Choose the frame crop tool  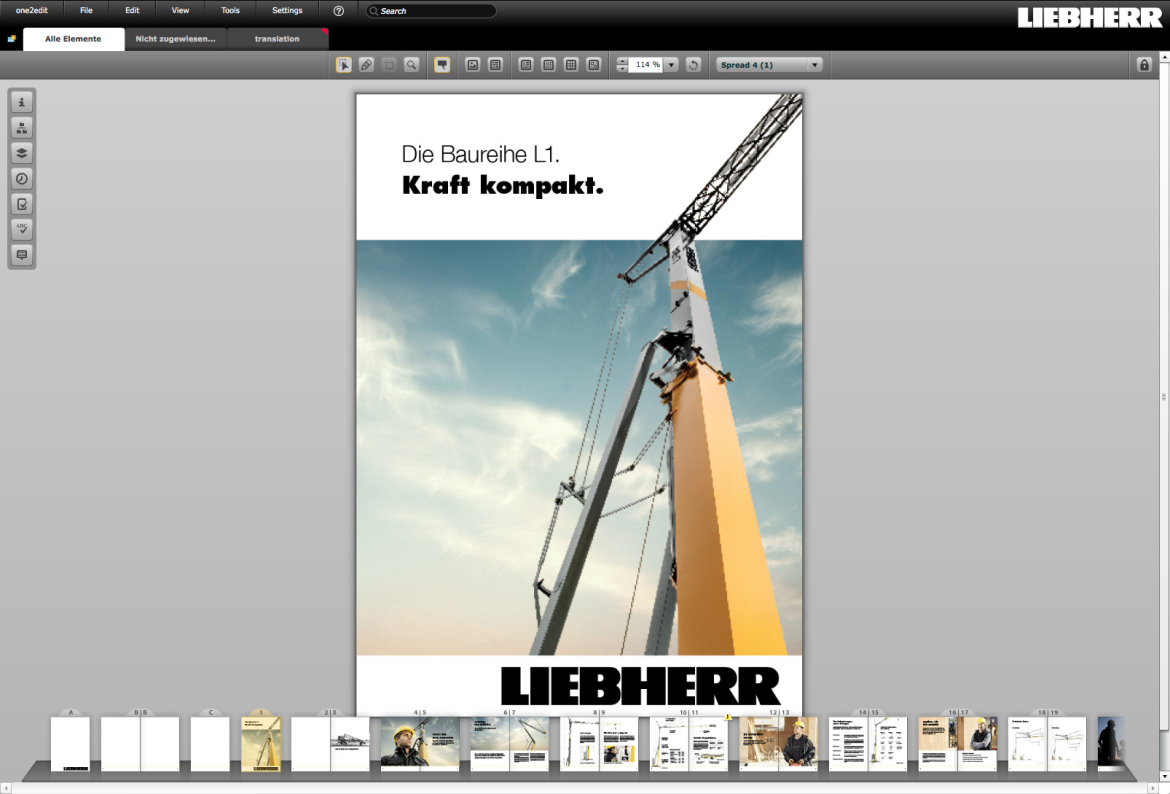389,65
